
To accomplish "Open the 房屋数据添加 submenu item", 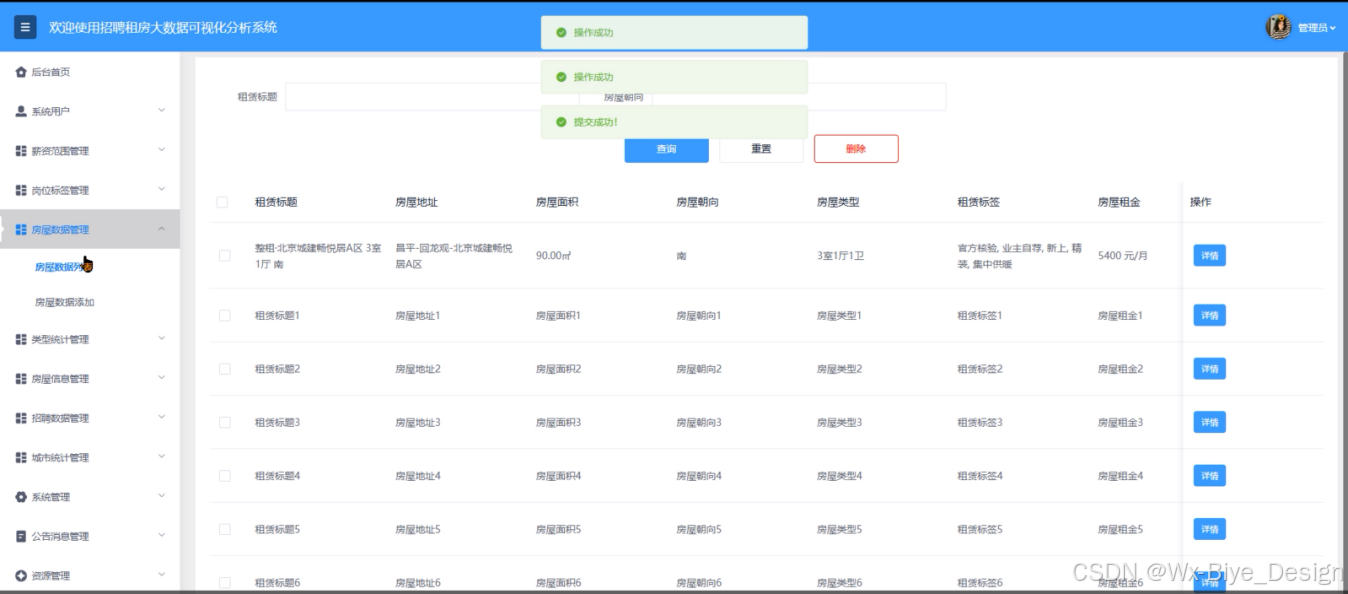I will (x=64, y=302).
